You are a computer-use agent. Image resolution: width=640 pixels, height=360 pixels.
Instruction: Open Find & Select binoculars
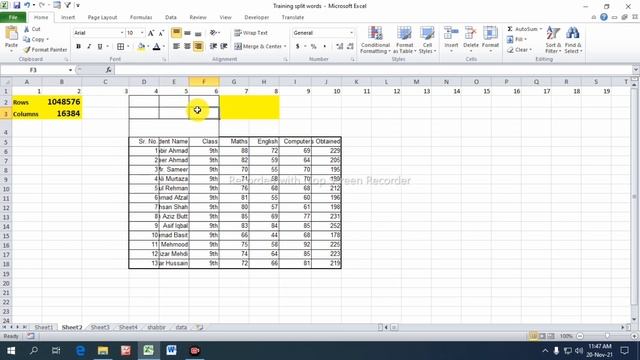[573, 40]
